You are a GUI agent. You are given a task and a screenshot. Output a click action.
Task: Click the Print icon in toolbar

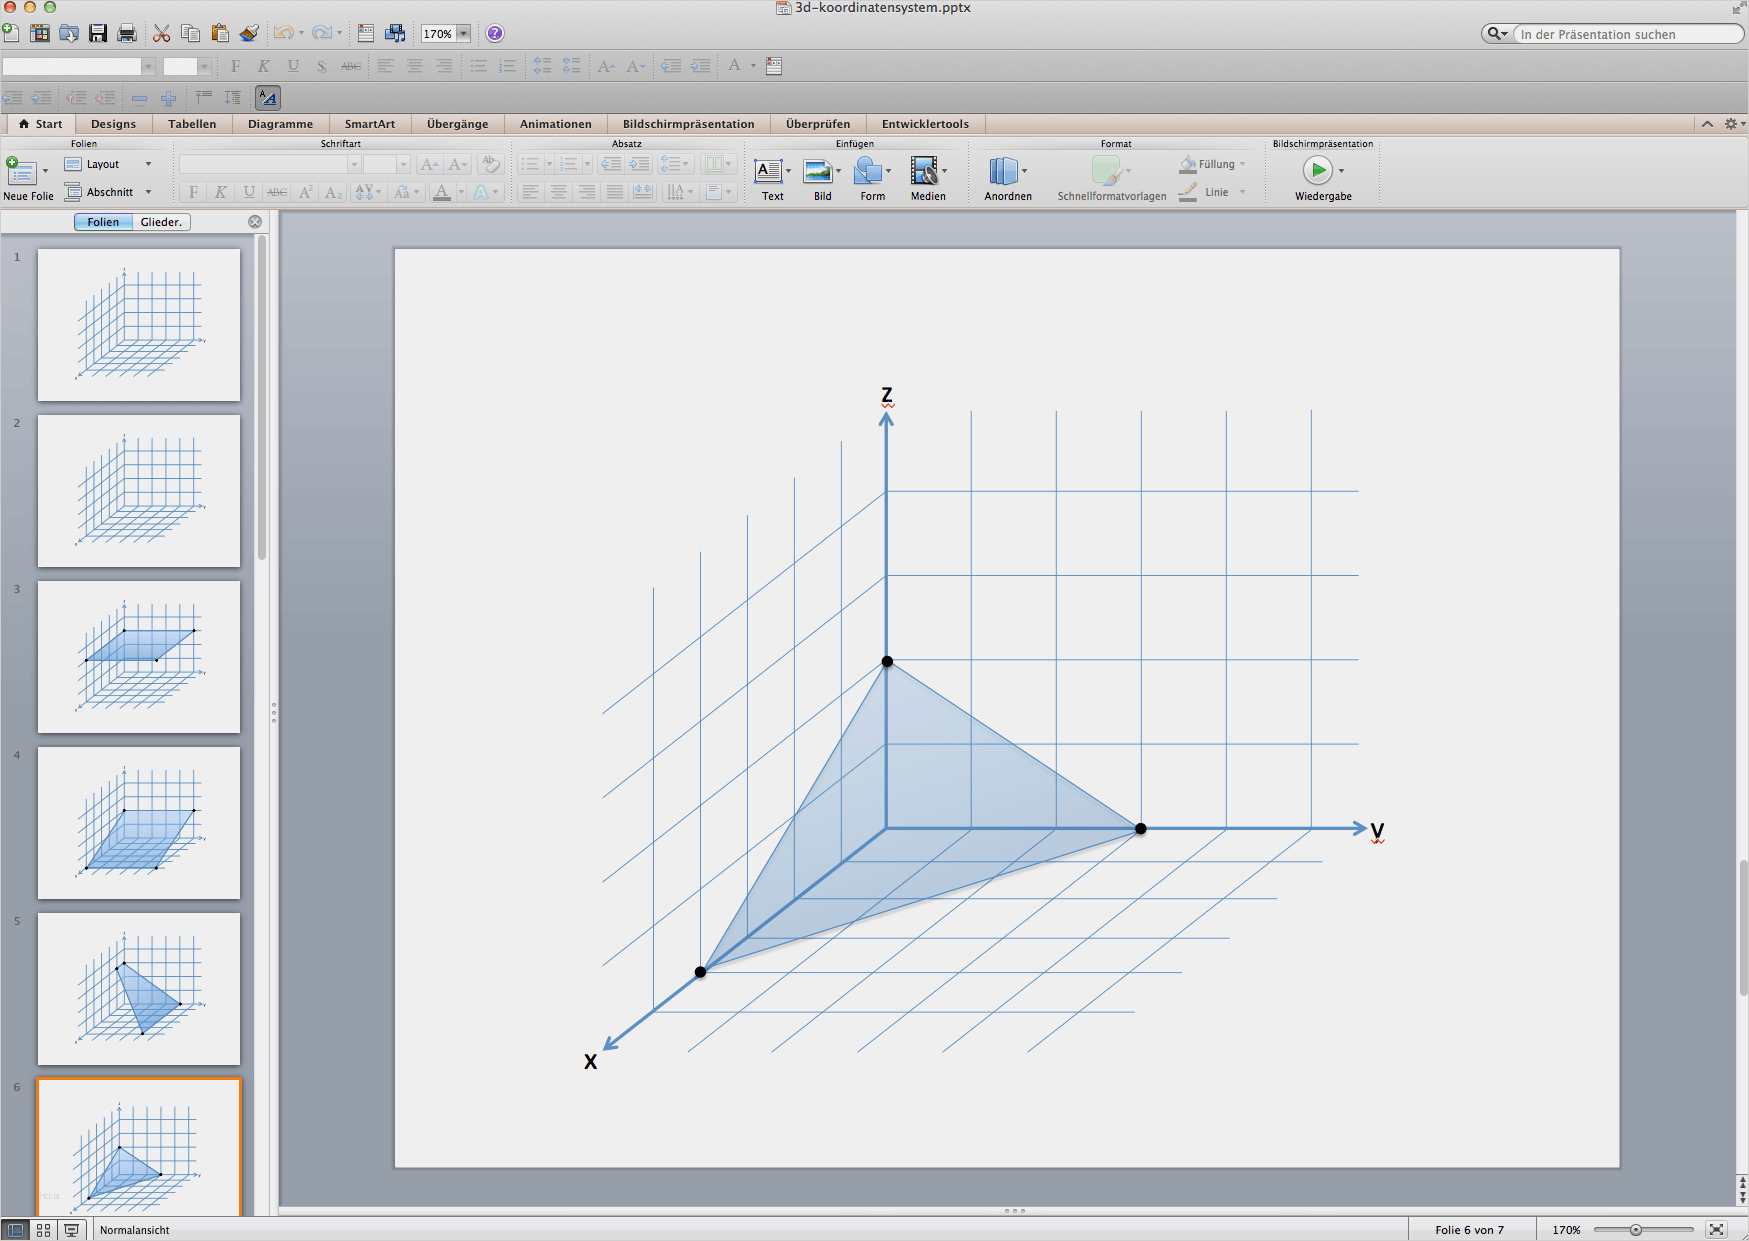click(127, 34)
